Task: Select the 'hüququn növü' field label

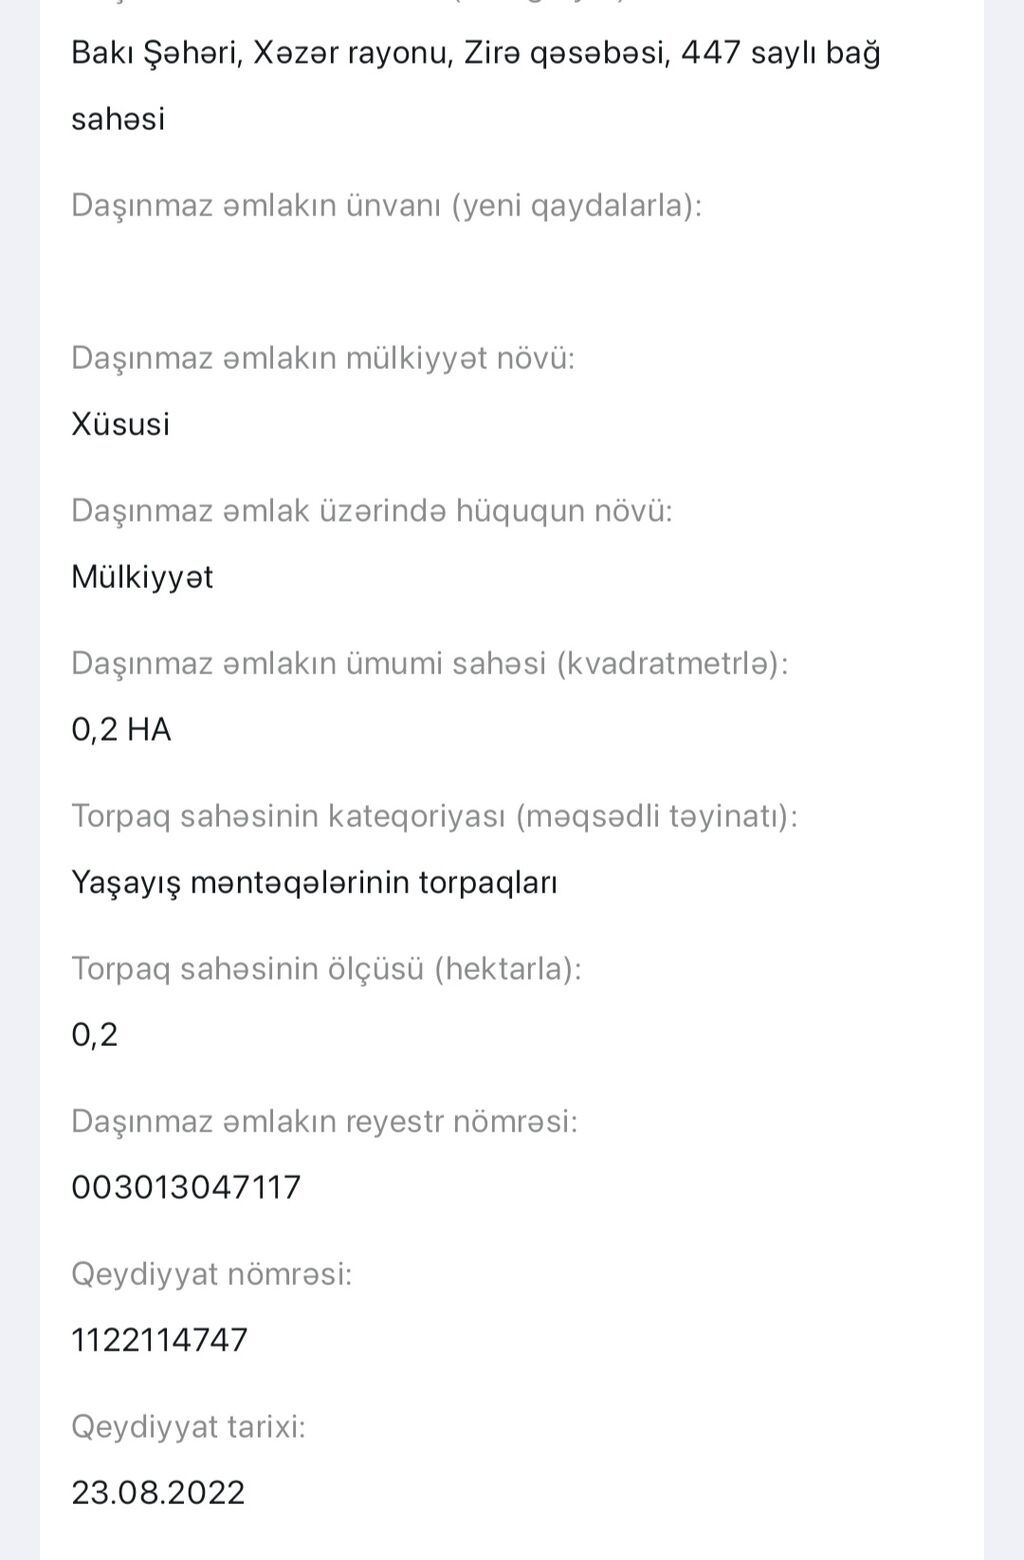Action: coord(371,511)
